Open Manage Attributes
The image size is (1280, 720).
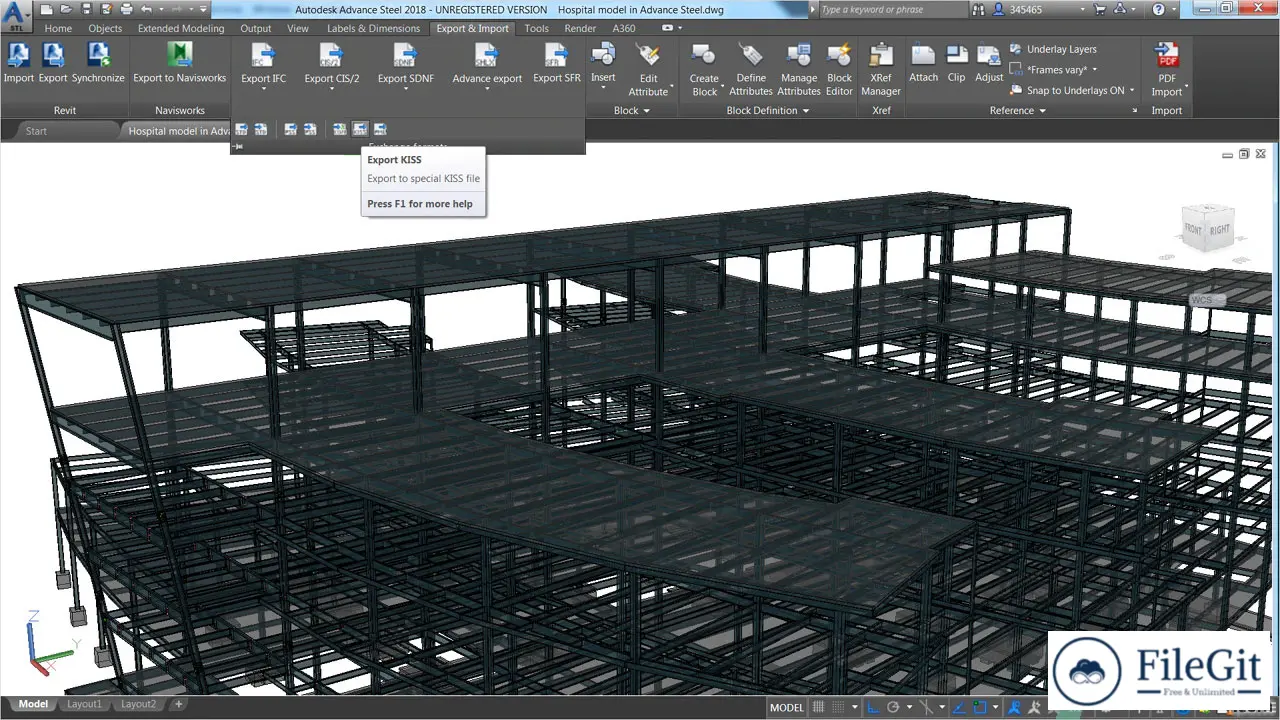799,69
